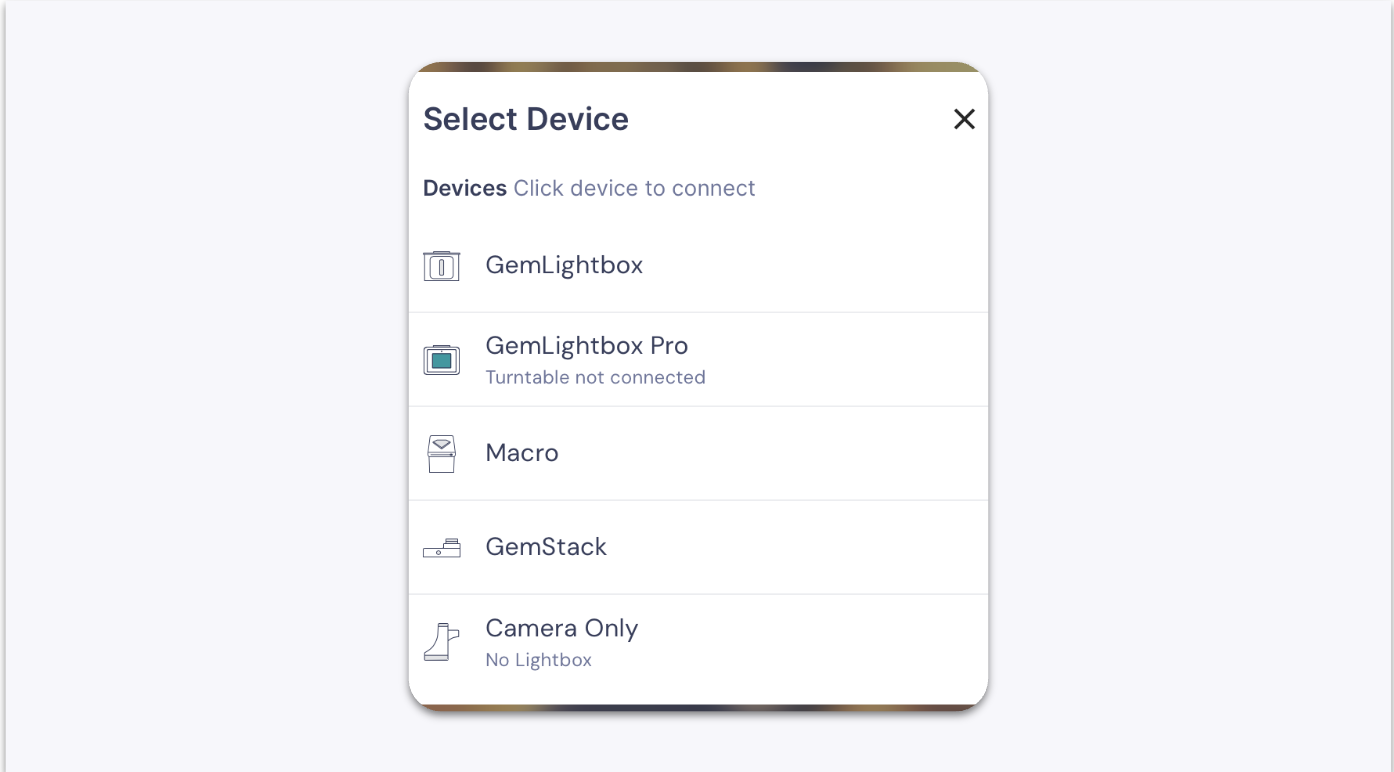
Task: Click the blurred strip under Camera Only row
Action: (x=698, y=708)
